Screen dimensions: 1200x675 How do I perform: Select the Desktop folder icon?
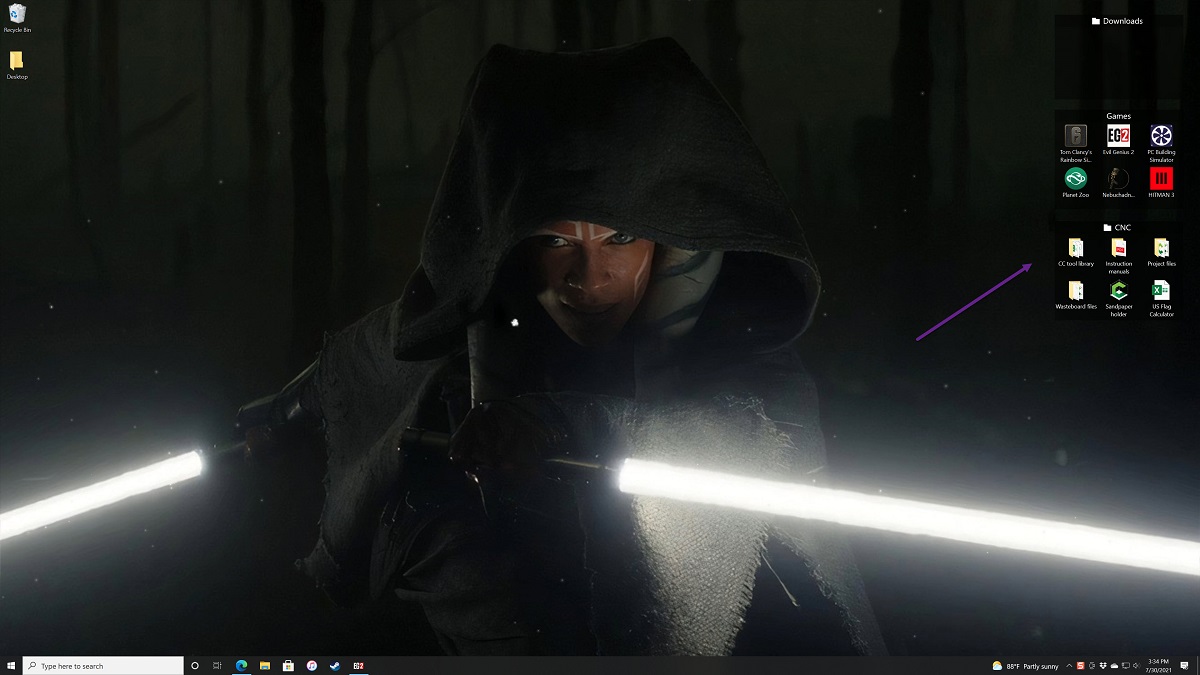click(x=17, y=64)
